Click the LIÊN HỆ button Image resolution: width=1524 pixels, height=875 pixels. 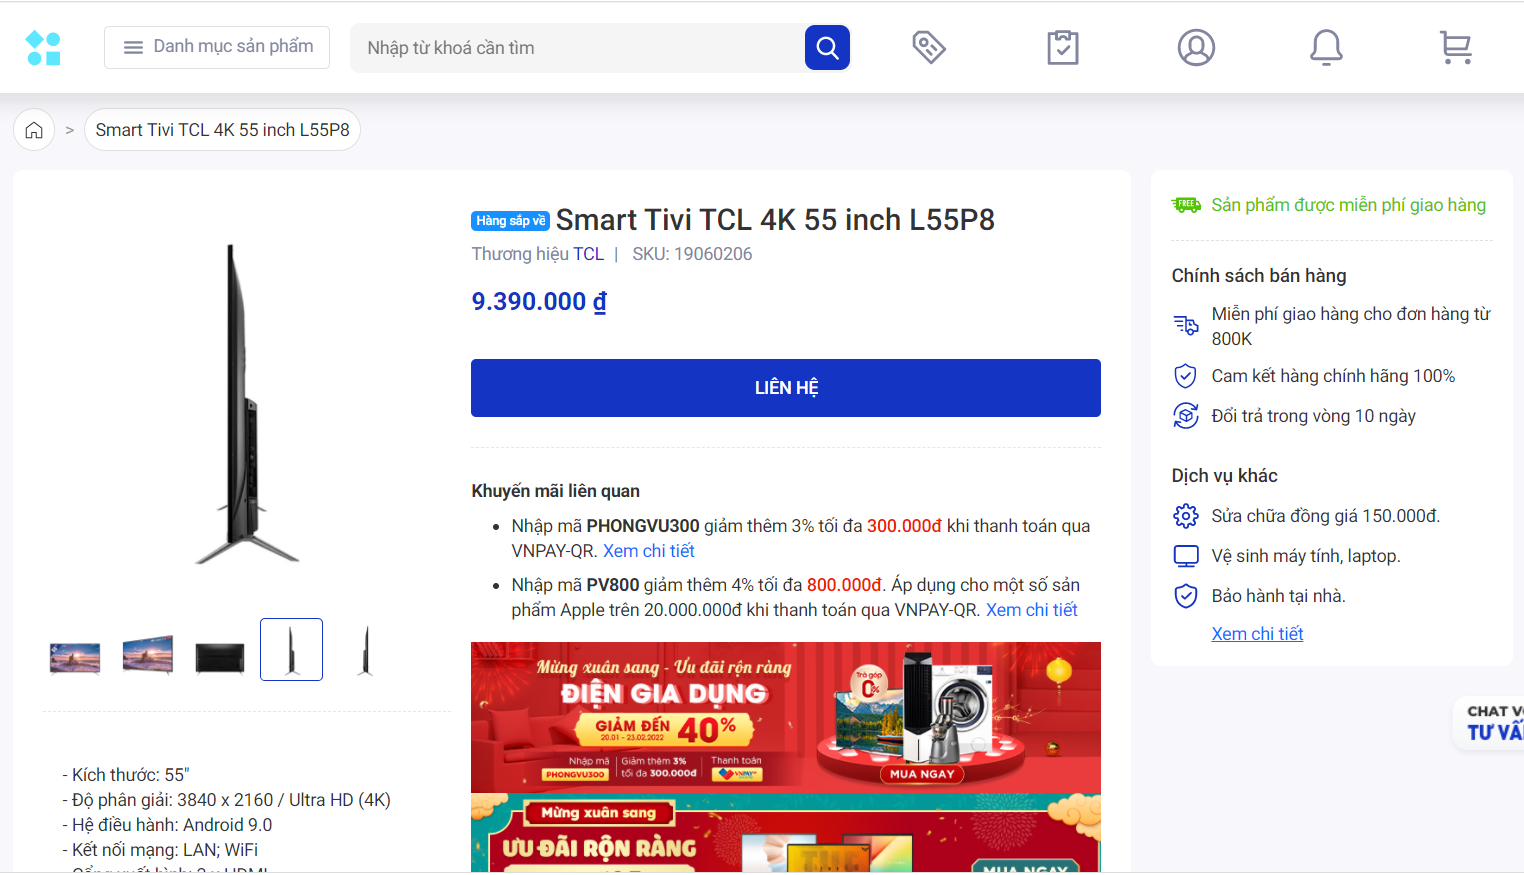(786, 388)
